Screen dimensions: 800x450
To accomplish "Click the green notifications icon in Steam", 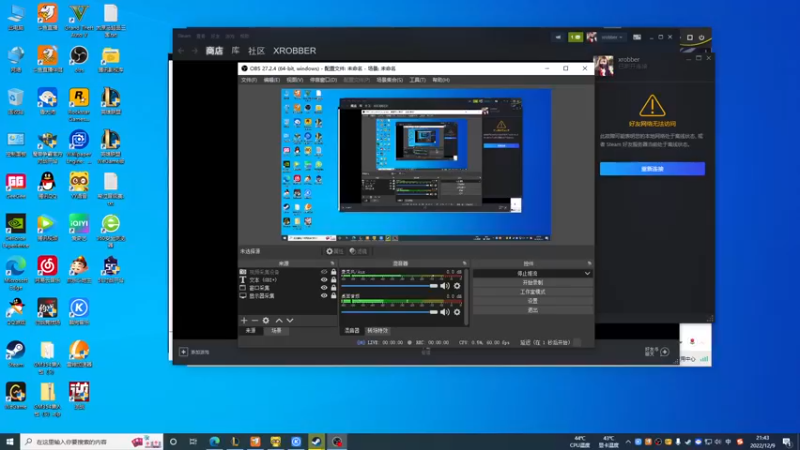I will pos(576,37).
